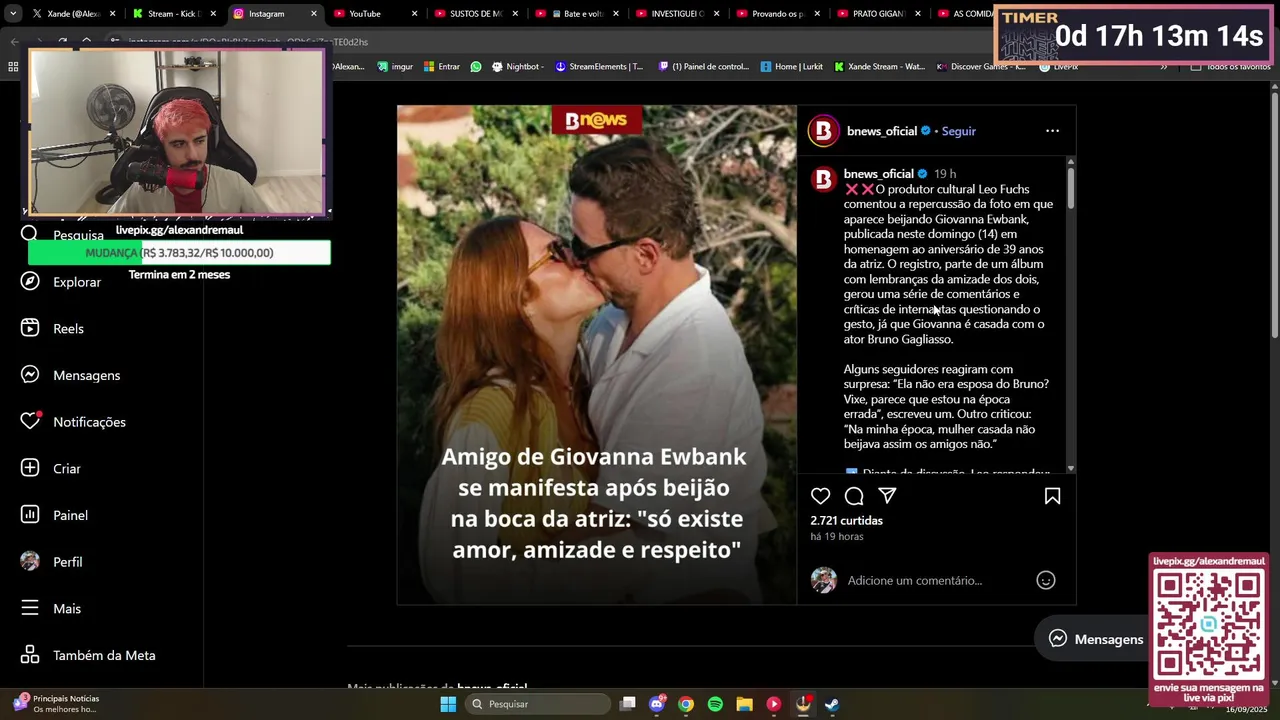1280x720 pixels.
Task: Switch to Bate e volta tab
Action: (x=576, y=14)
